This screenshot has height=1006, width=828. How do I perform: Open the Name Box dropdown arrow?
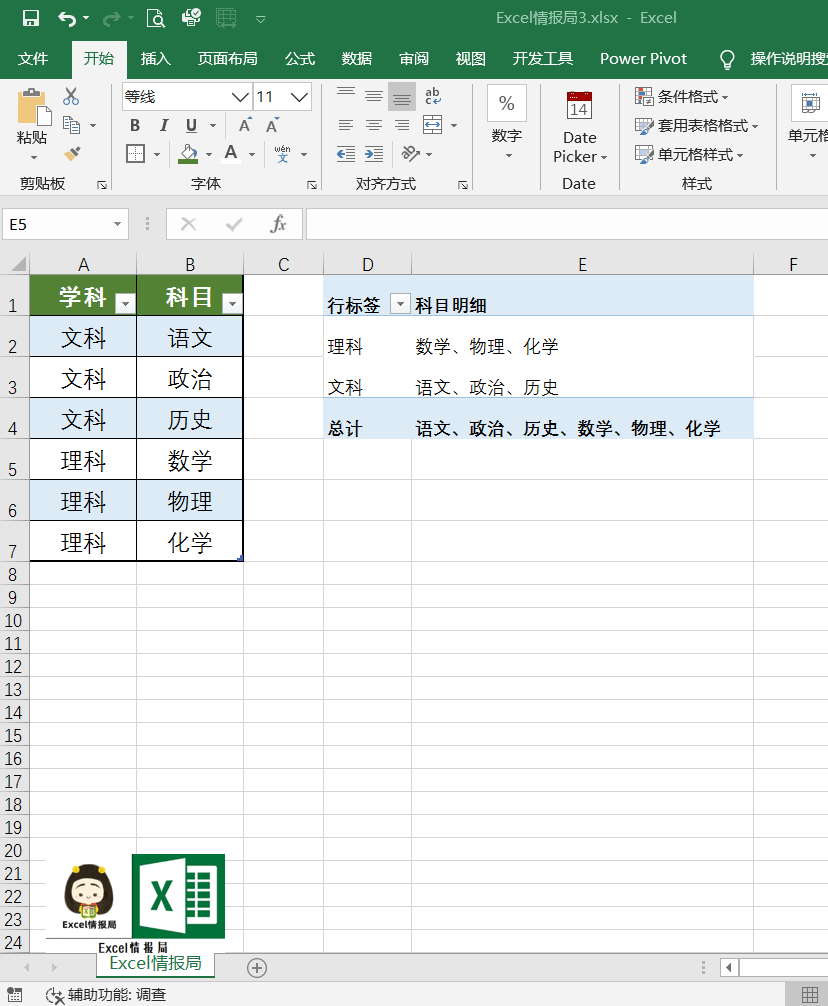117,224
